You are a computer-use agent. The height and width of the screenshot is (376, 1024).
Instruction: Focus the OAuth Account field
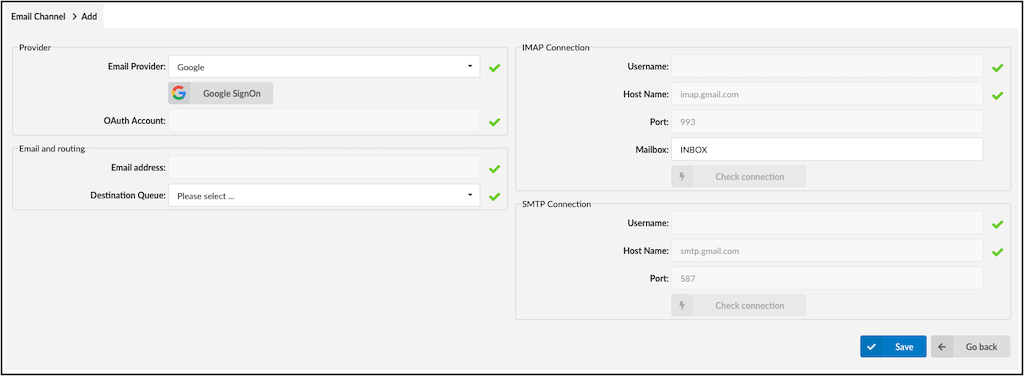[x=324, y=120]
